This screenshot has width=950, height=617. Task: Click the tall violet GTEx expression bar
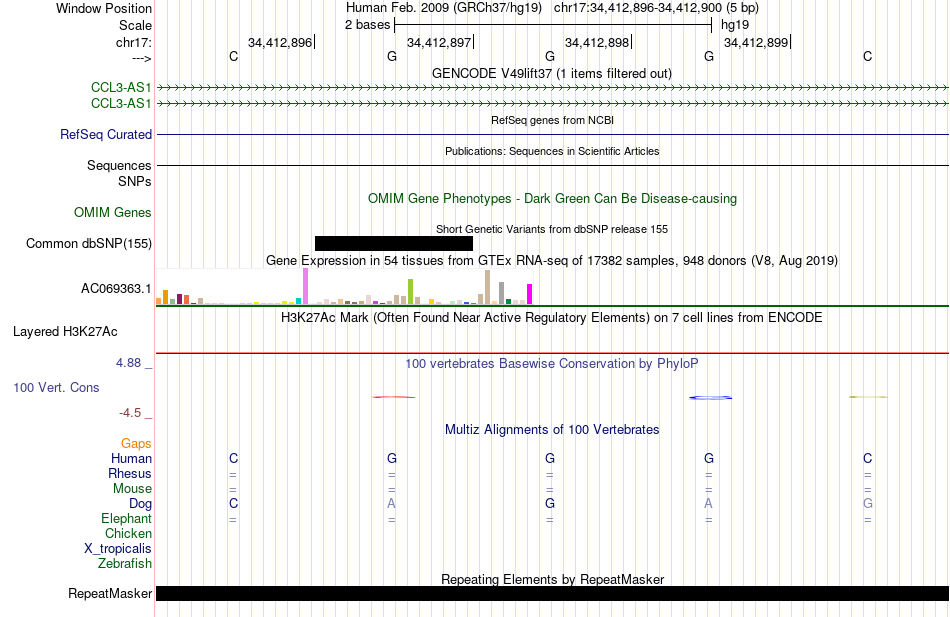click(x=305, y=286)
